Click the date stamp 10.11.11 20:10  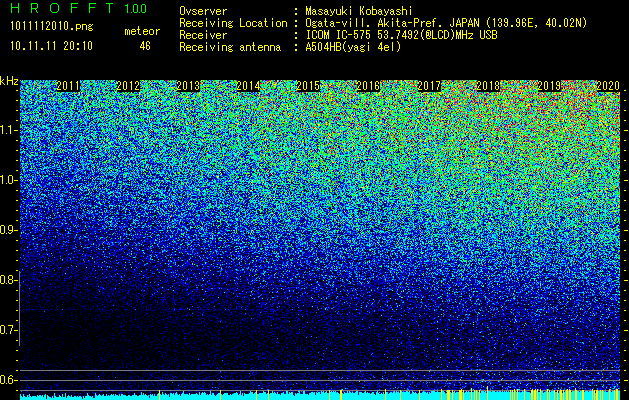[51, 46]
